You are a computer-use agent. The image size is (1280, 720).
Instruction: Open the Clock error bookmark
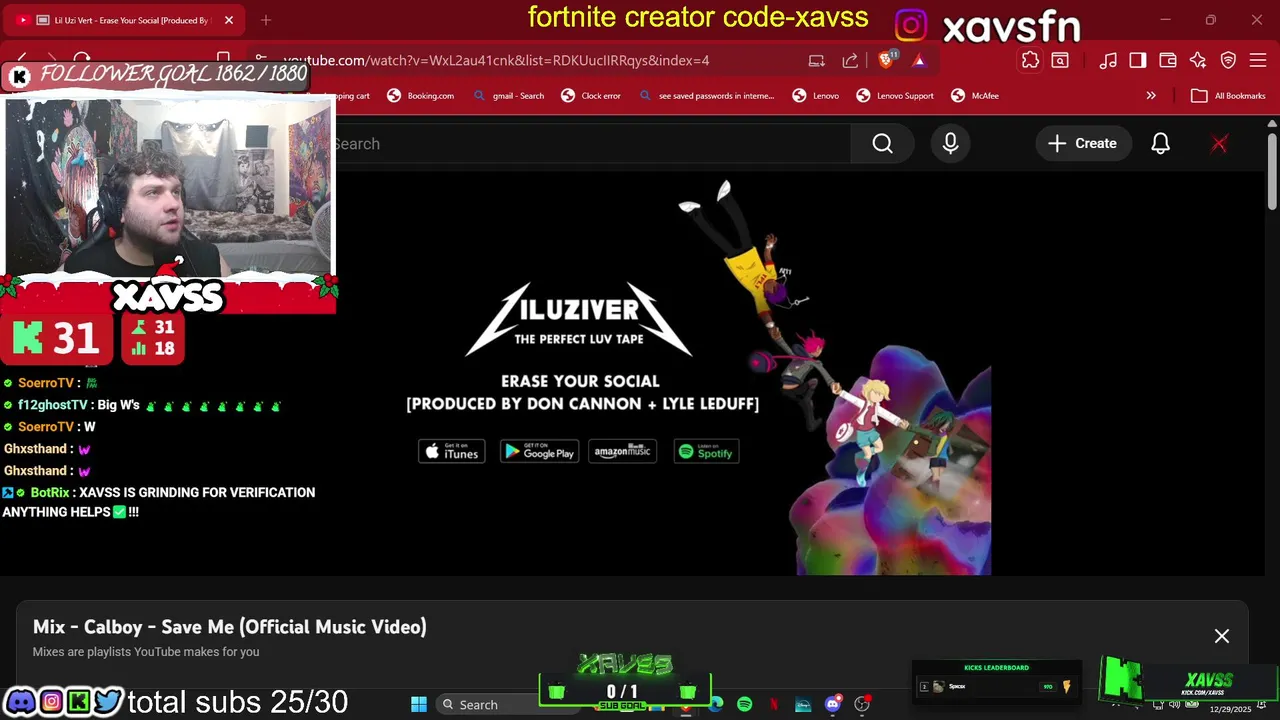(590, 96)
